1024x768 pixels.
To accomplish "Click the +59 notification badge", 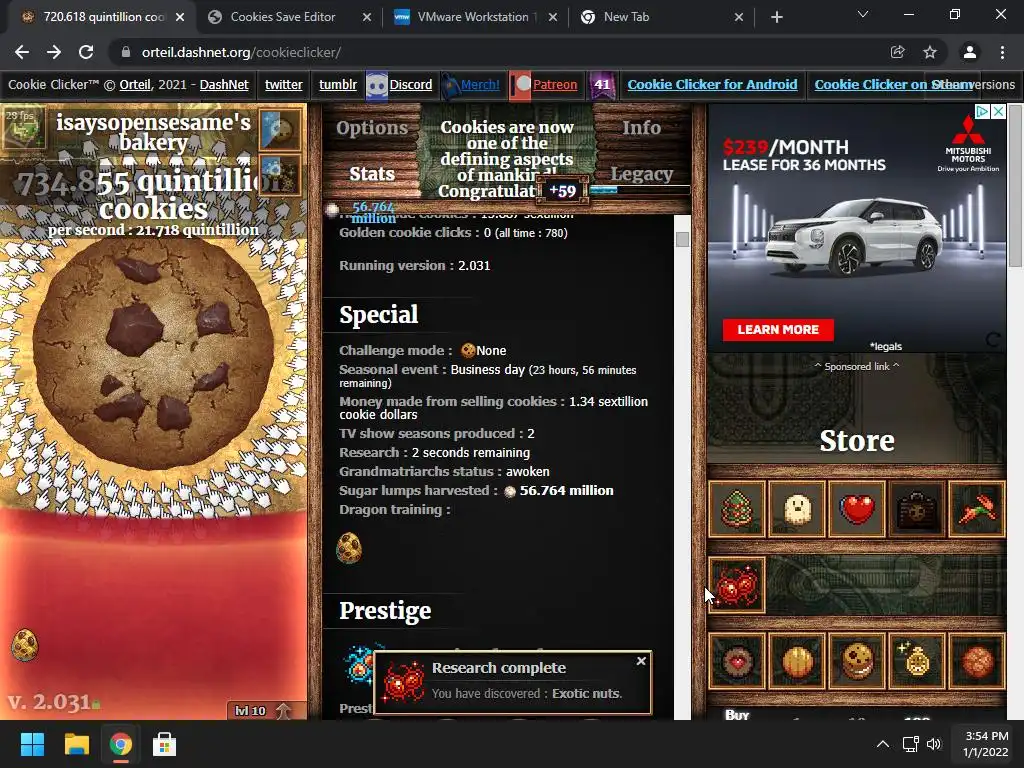I will (562, 191).
